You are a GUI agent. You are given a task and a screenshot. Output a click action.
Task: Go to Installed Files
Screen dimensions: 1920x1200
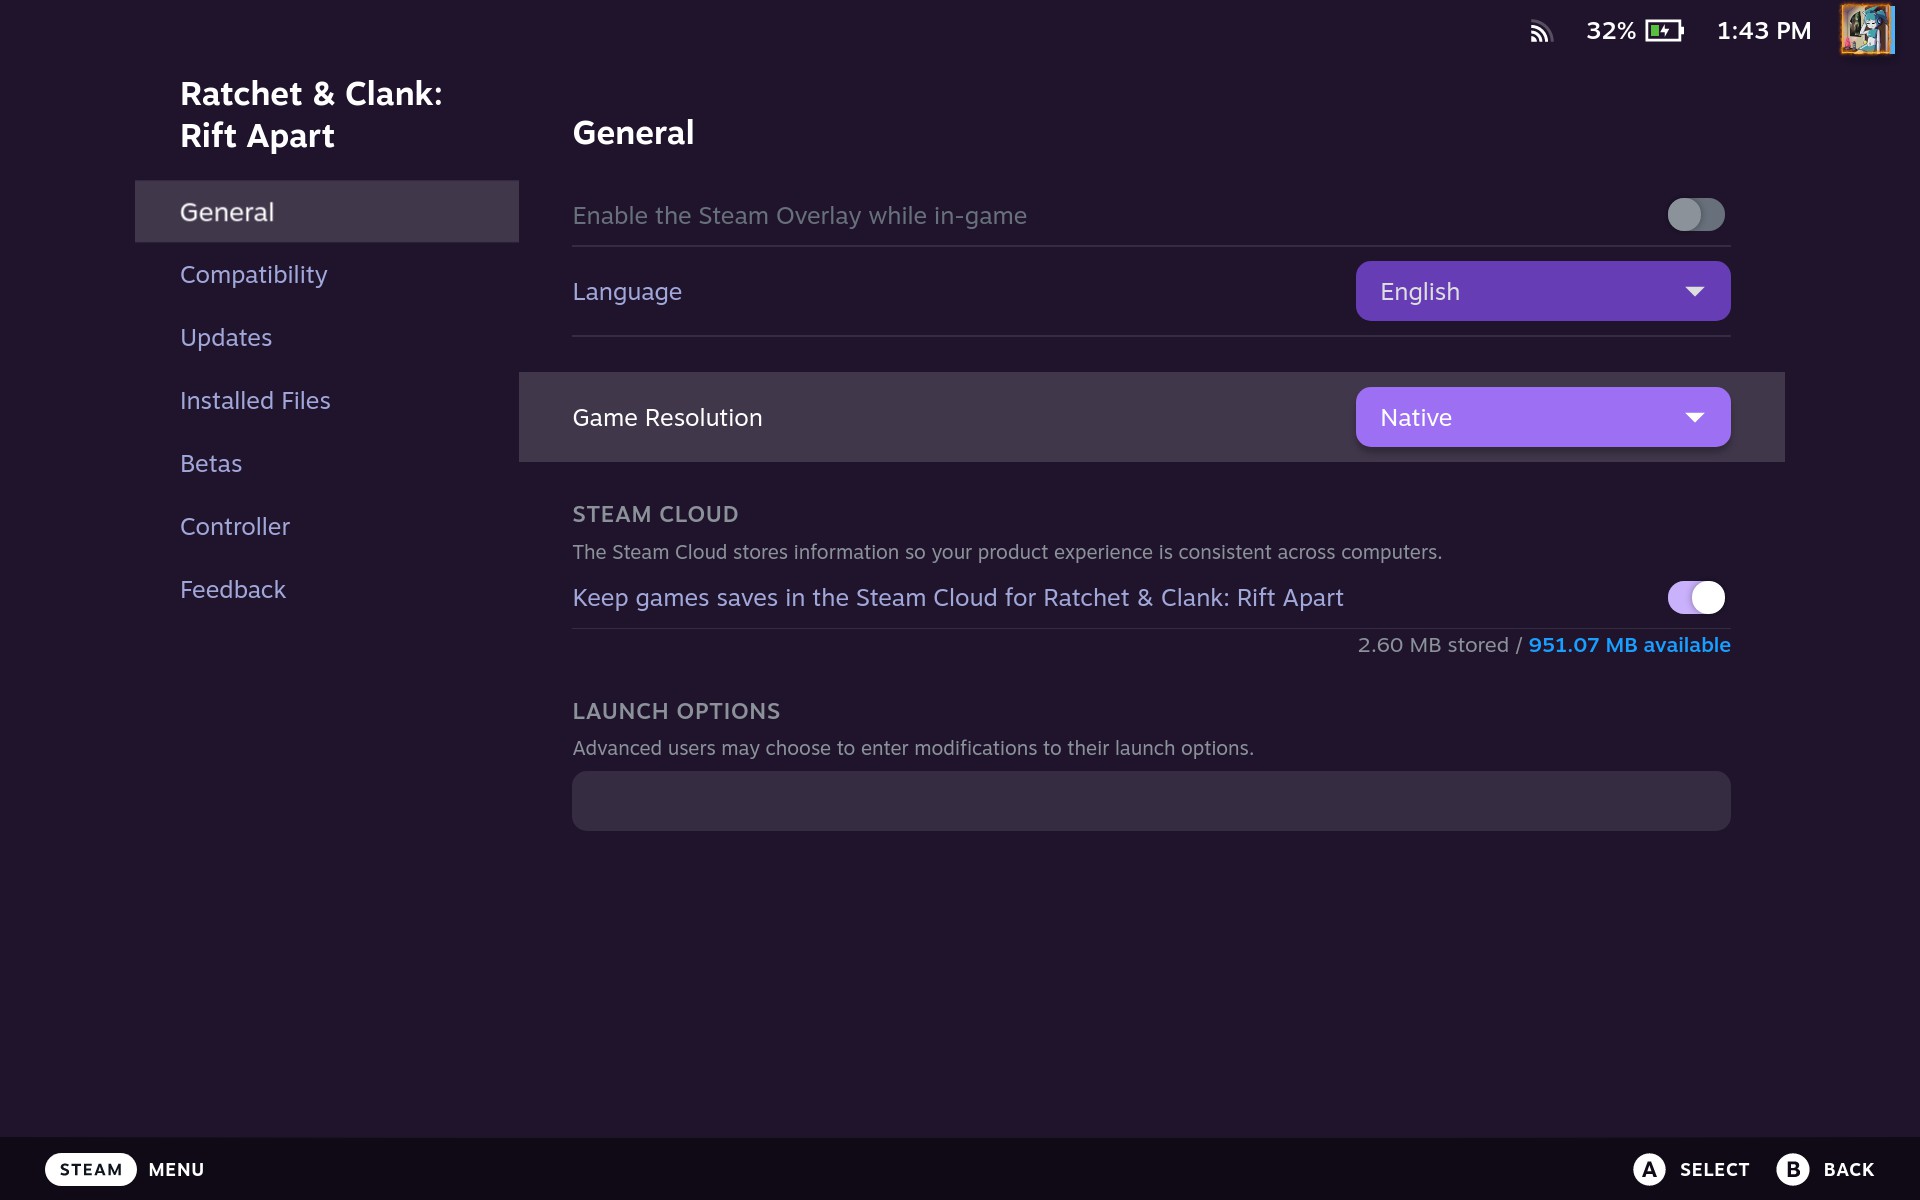[326, 400]
